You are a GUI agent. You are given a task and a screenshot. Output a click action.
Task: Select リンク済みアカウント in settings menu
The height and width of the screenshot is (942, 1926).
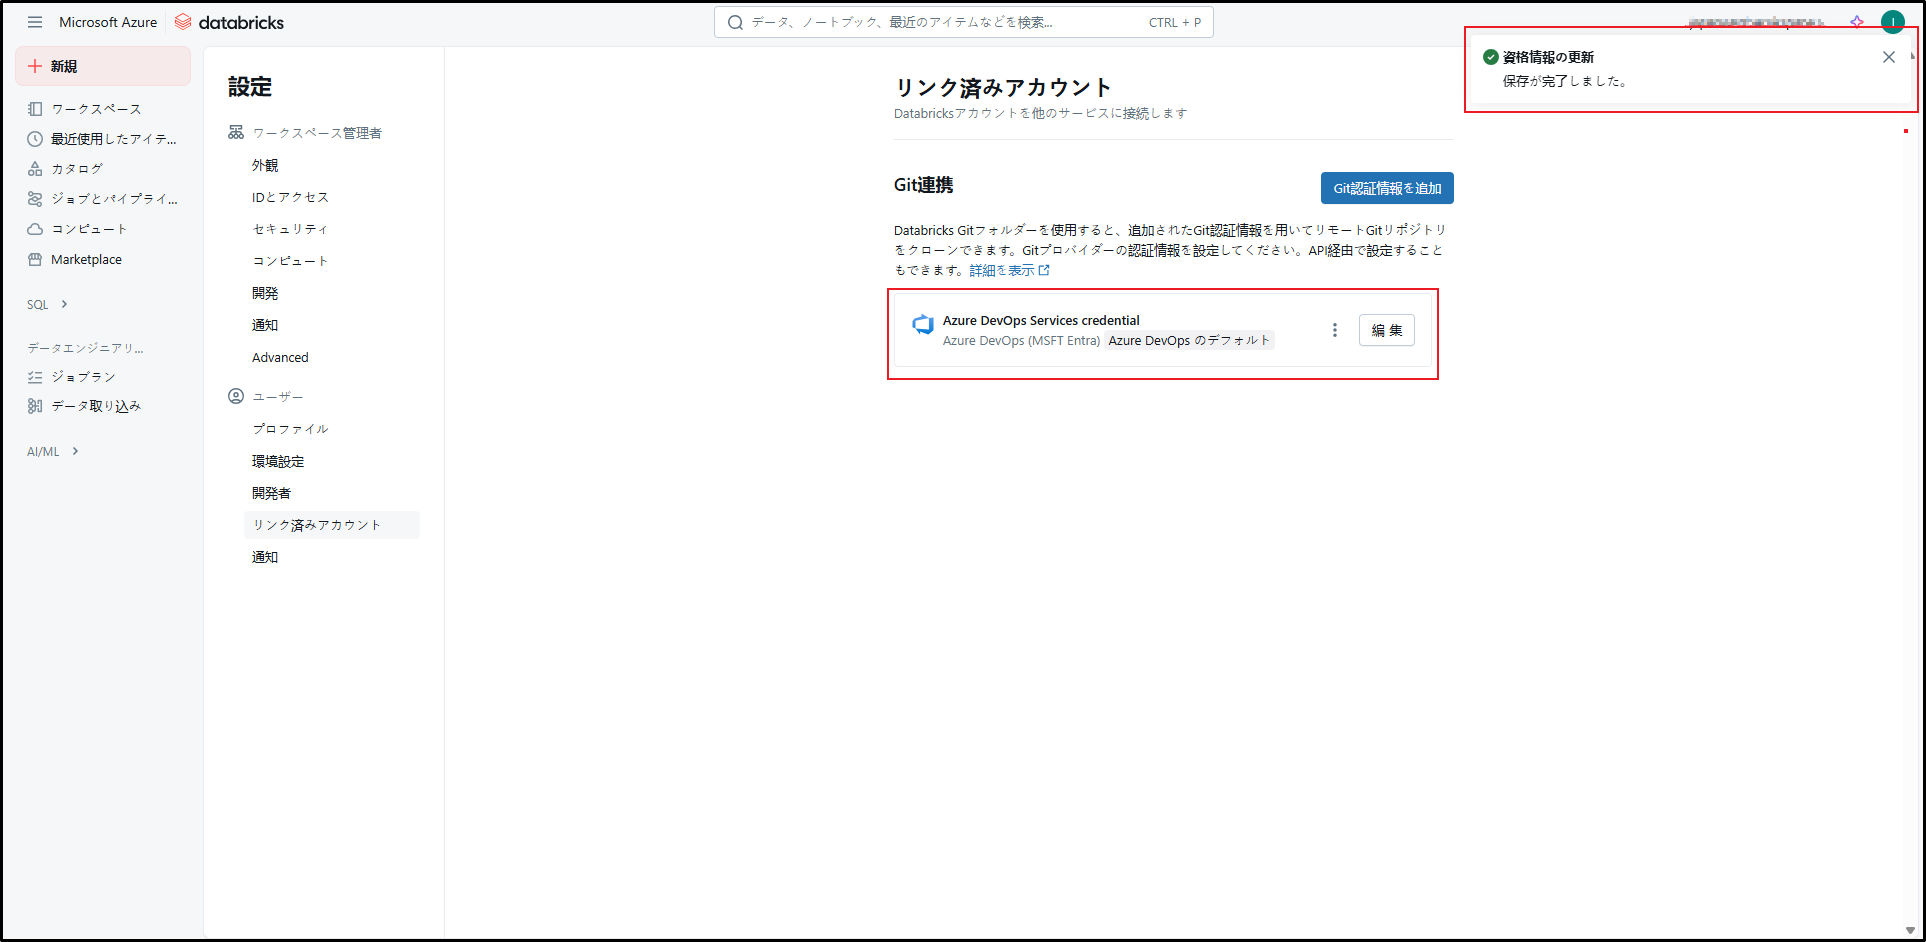click(332, 525)
